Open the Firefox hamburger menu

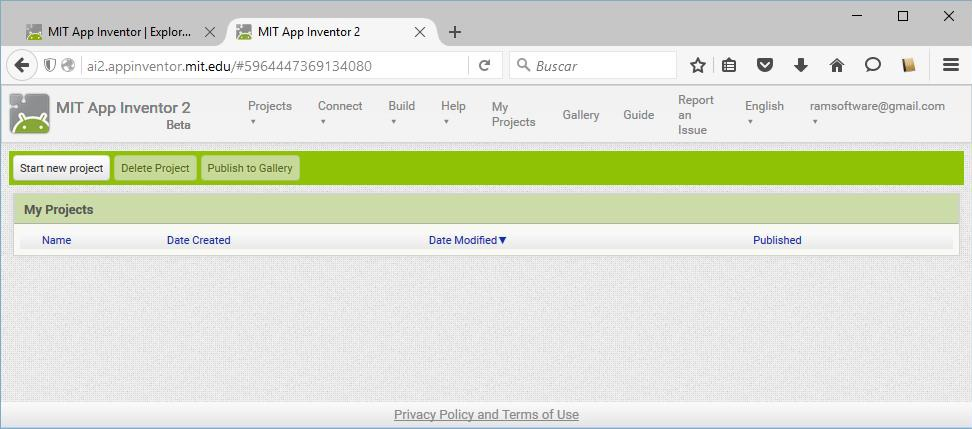coord(951,65)
